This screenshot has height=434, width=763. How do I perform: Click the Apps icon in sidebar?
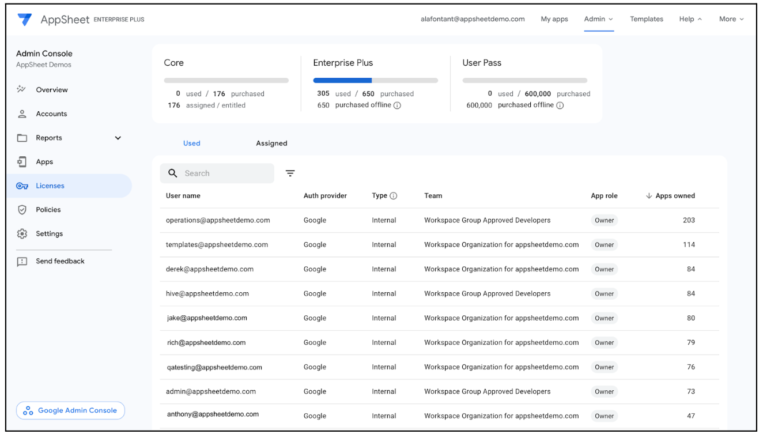(22, 162)
